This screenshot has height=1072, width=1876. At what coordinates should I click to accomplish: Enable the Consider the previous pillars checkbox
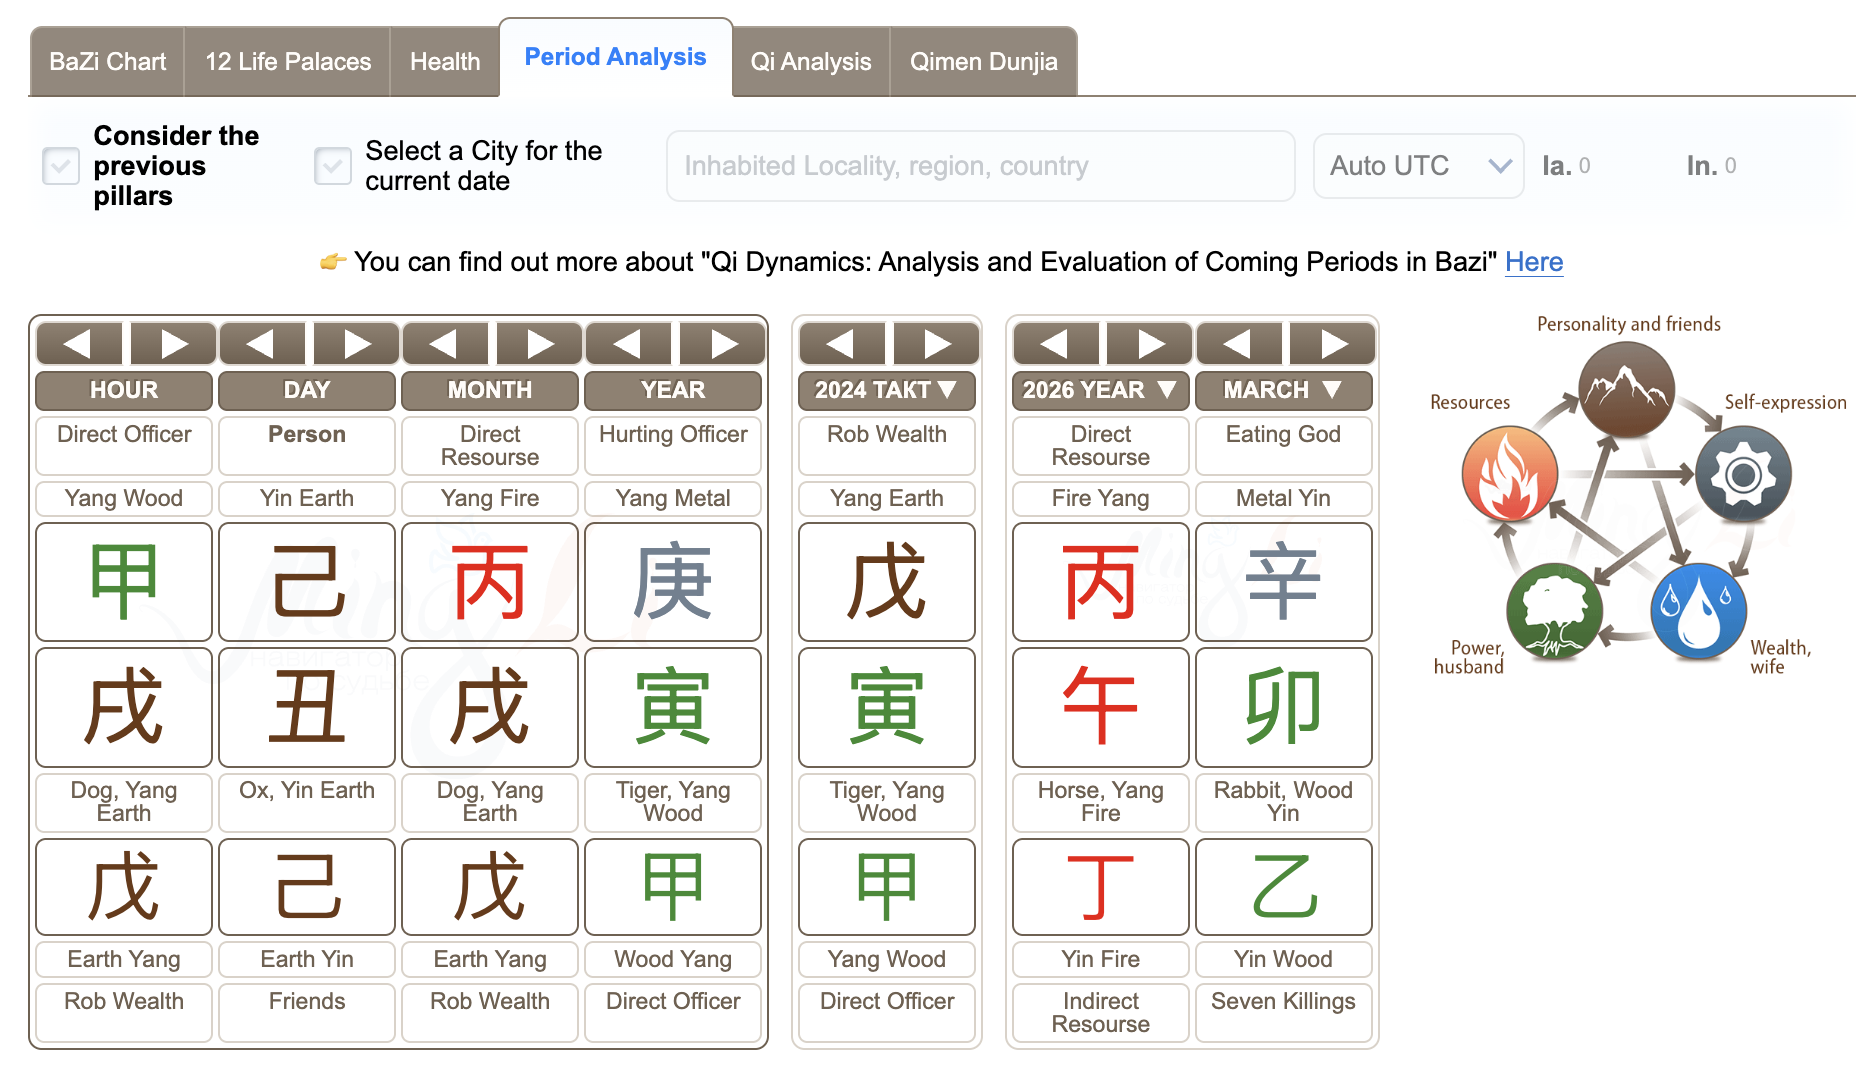[61, 166]
